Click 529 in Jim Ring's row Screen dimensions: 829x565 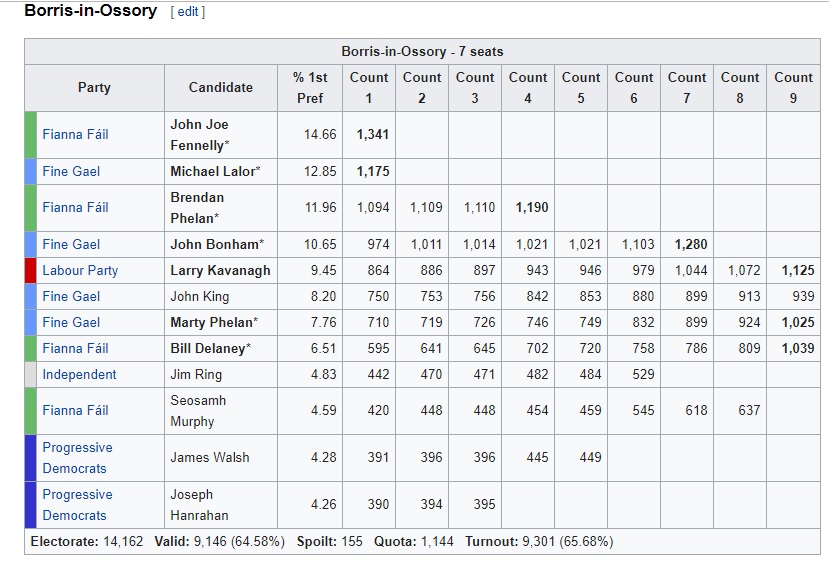click(643, 375)
